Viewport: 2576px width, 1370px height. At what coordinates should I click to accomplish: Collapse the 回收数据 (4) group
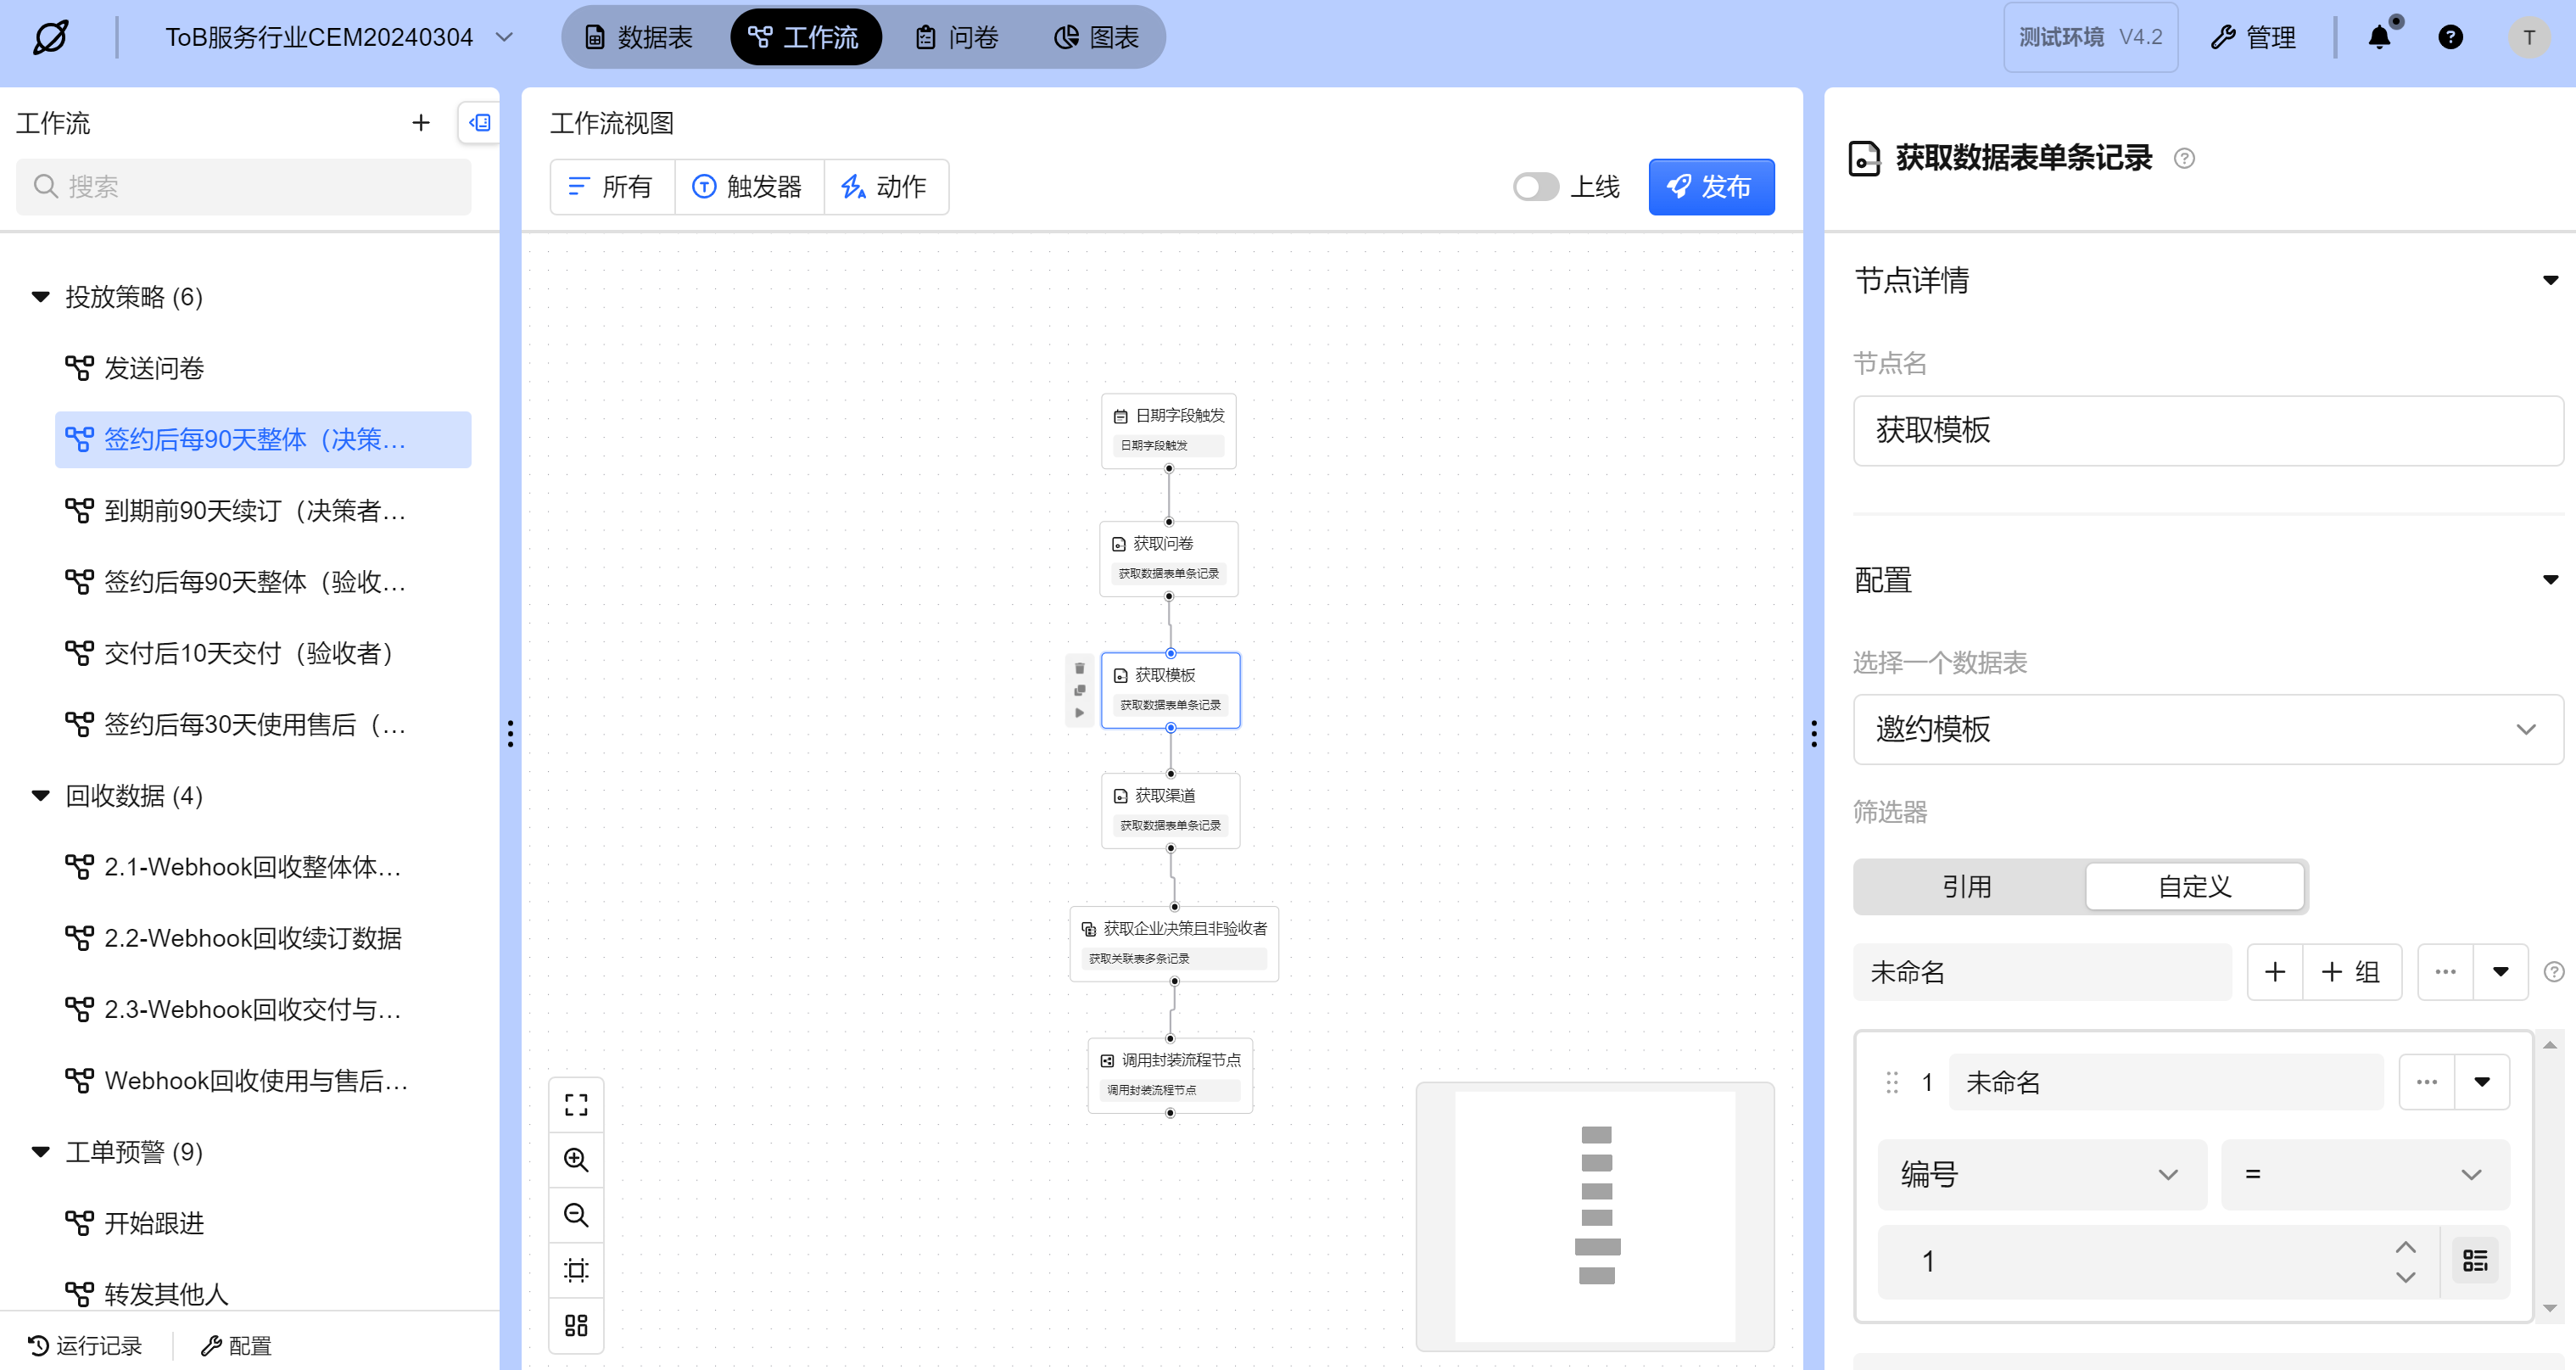tap(40, 796)
